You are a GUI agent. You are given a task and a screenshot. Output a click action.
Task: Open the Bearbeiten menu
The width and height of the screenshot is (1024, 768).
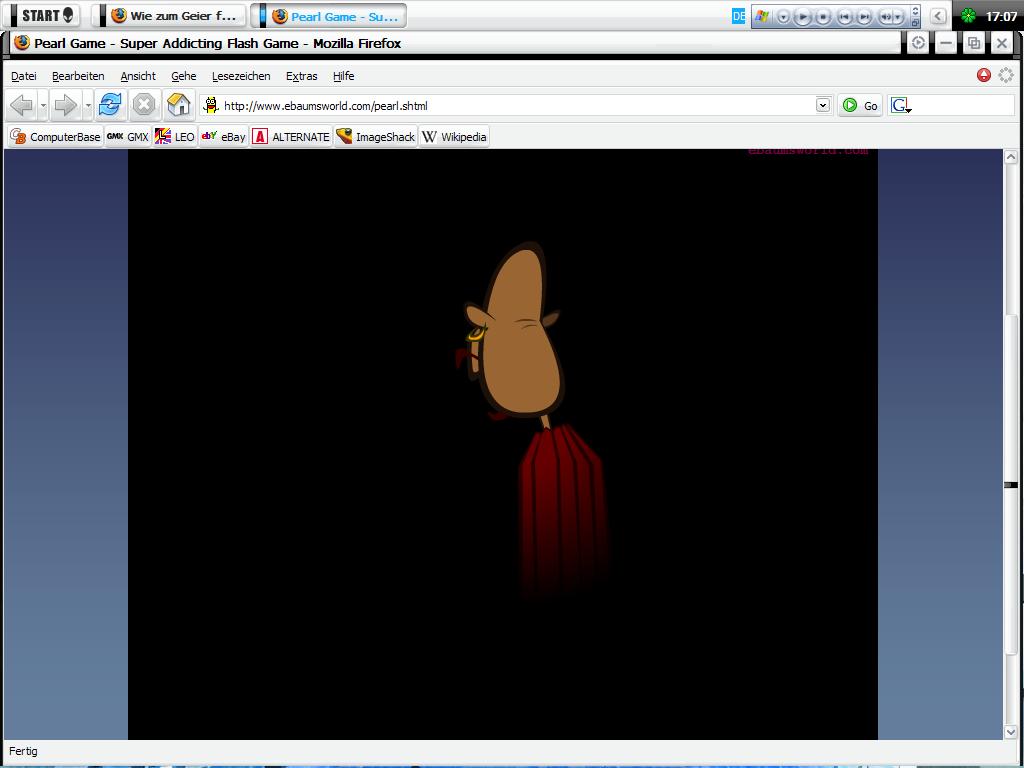tap(78, 76)
